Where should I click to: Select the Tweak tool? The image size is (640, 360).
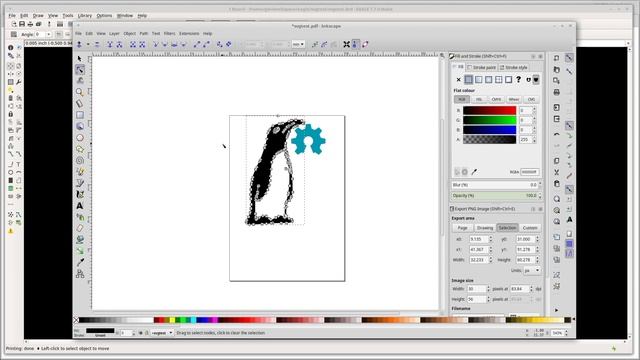tap(80, 81)
